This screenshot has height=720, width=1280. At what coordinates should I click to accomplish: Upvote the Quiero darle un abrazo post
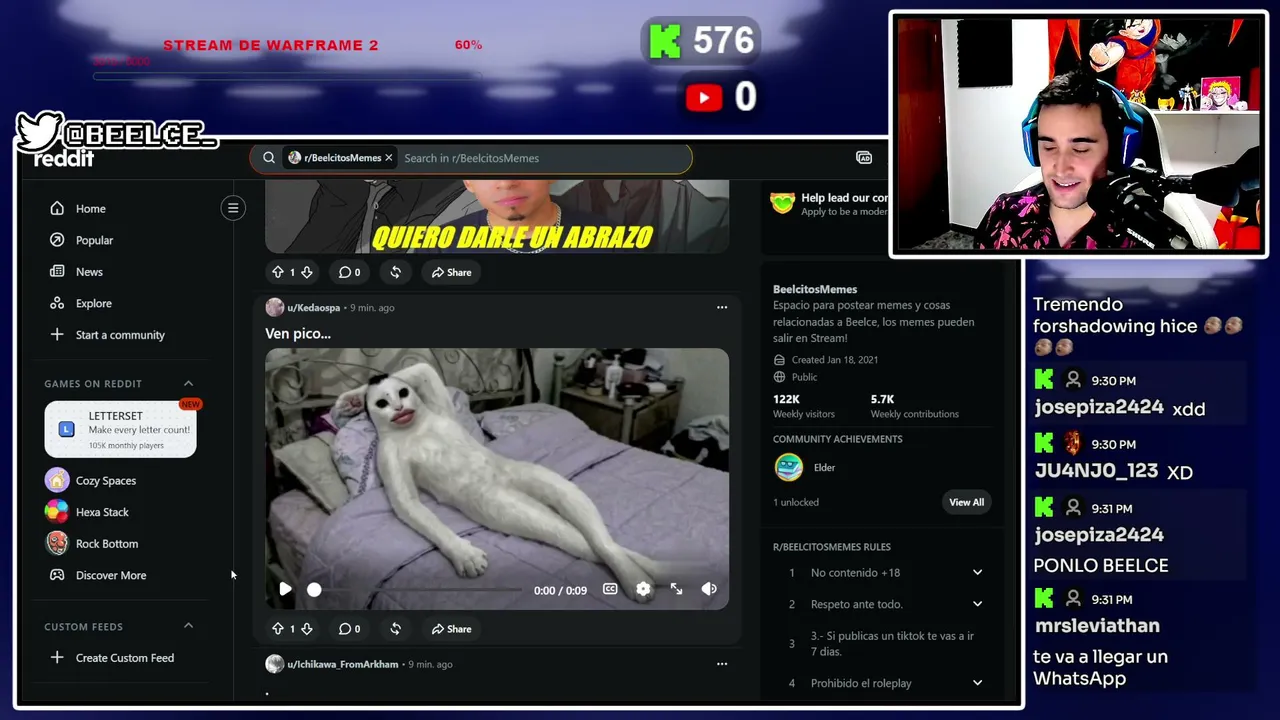278,272
